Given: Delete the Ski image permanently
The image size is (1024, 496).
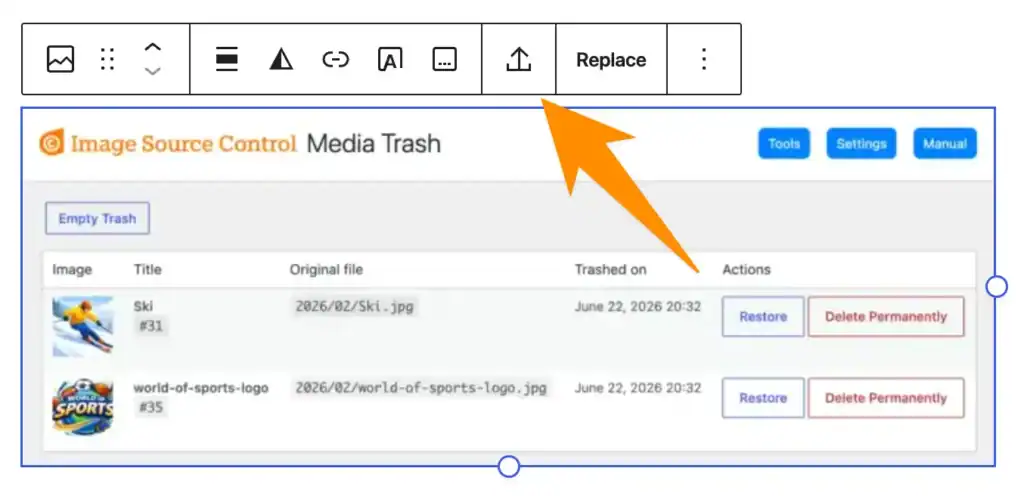Looking at the screenshot, I should tap(886, 317).
